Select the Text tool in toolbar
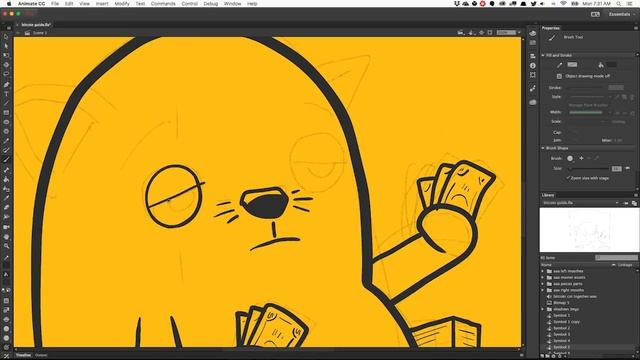This screenshot has width=640, height=360. click(x=6, y=94)
